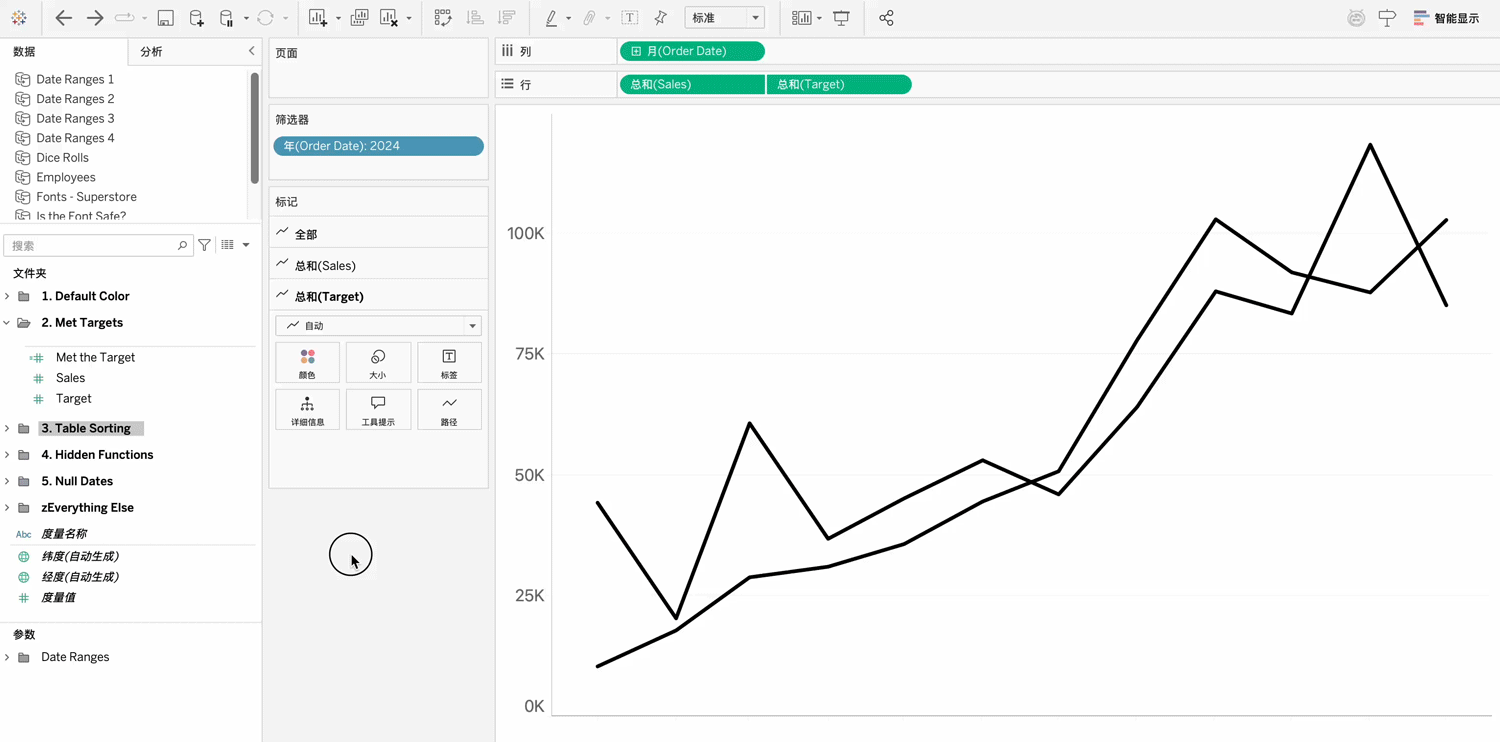1500x742 pixels.
Task: Open the Tooltip (工具提示) mark card
Action: click(x=378, y=410)
